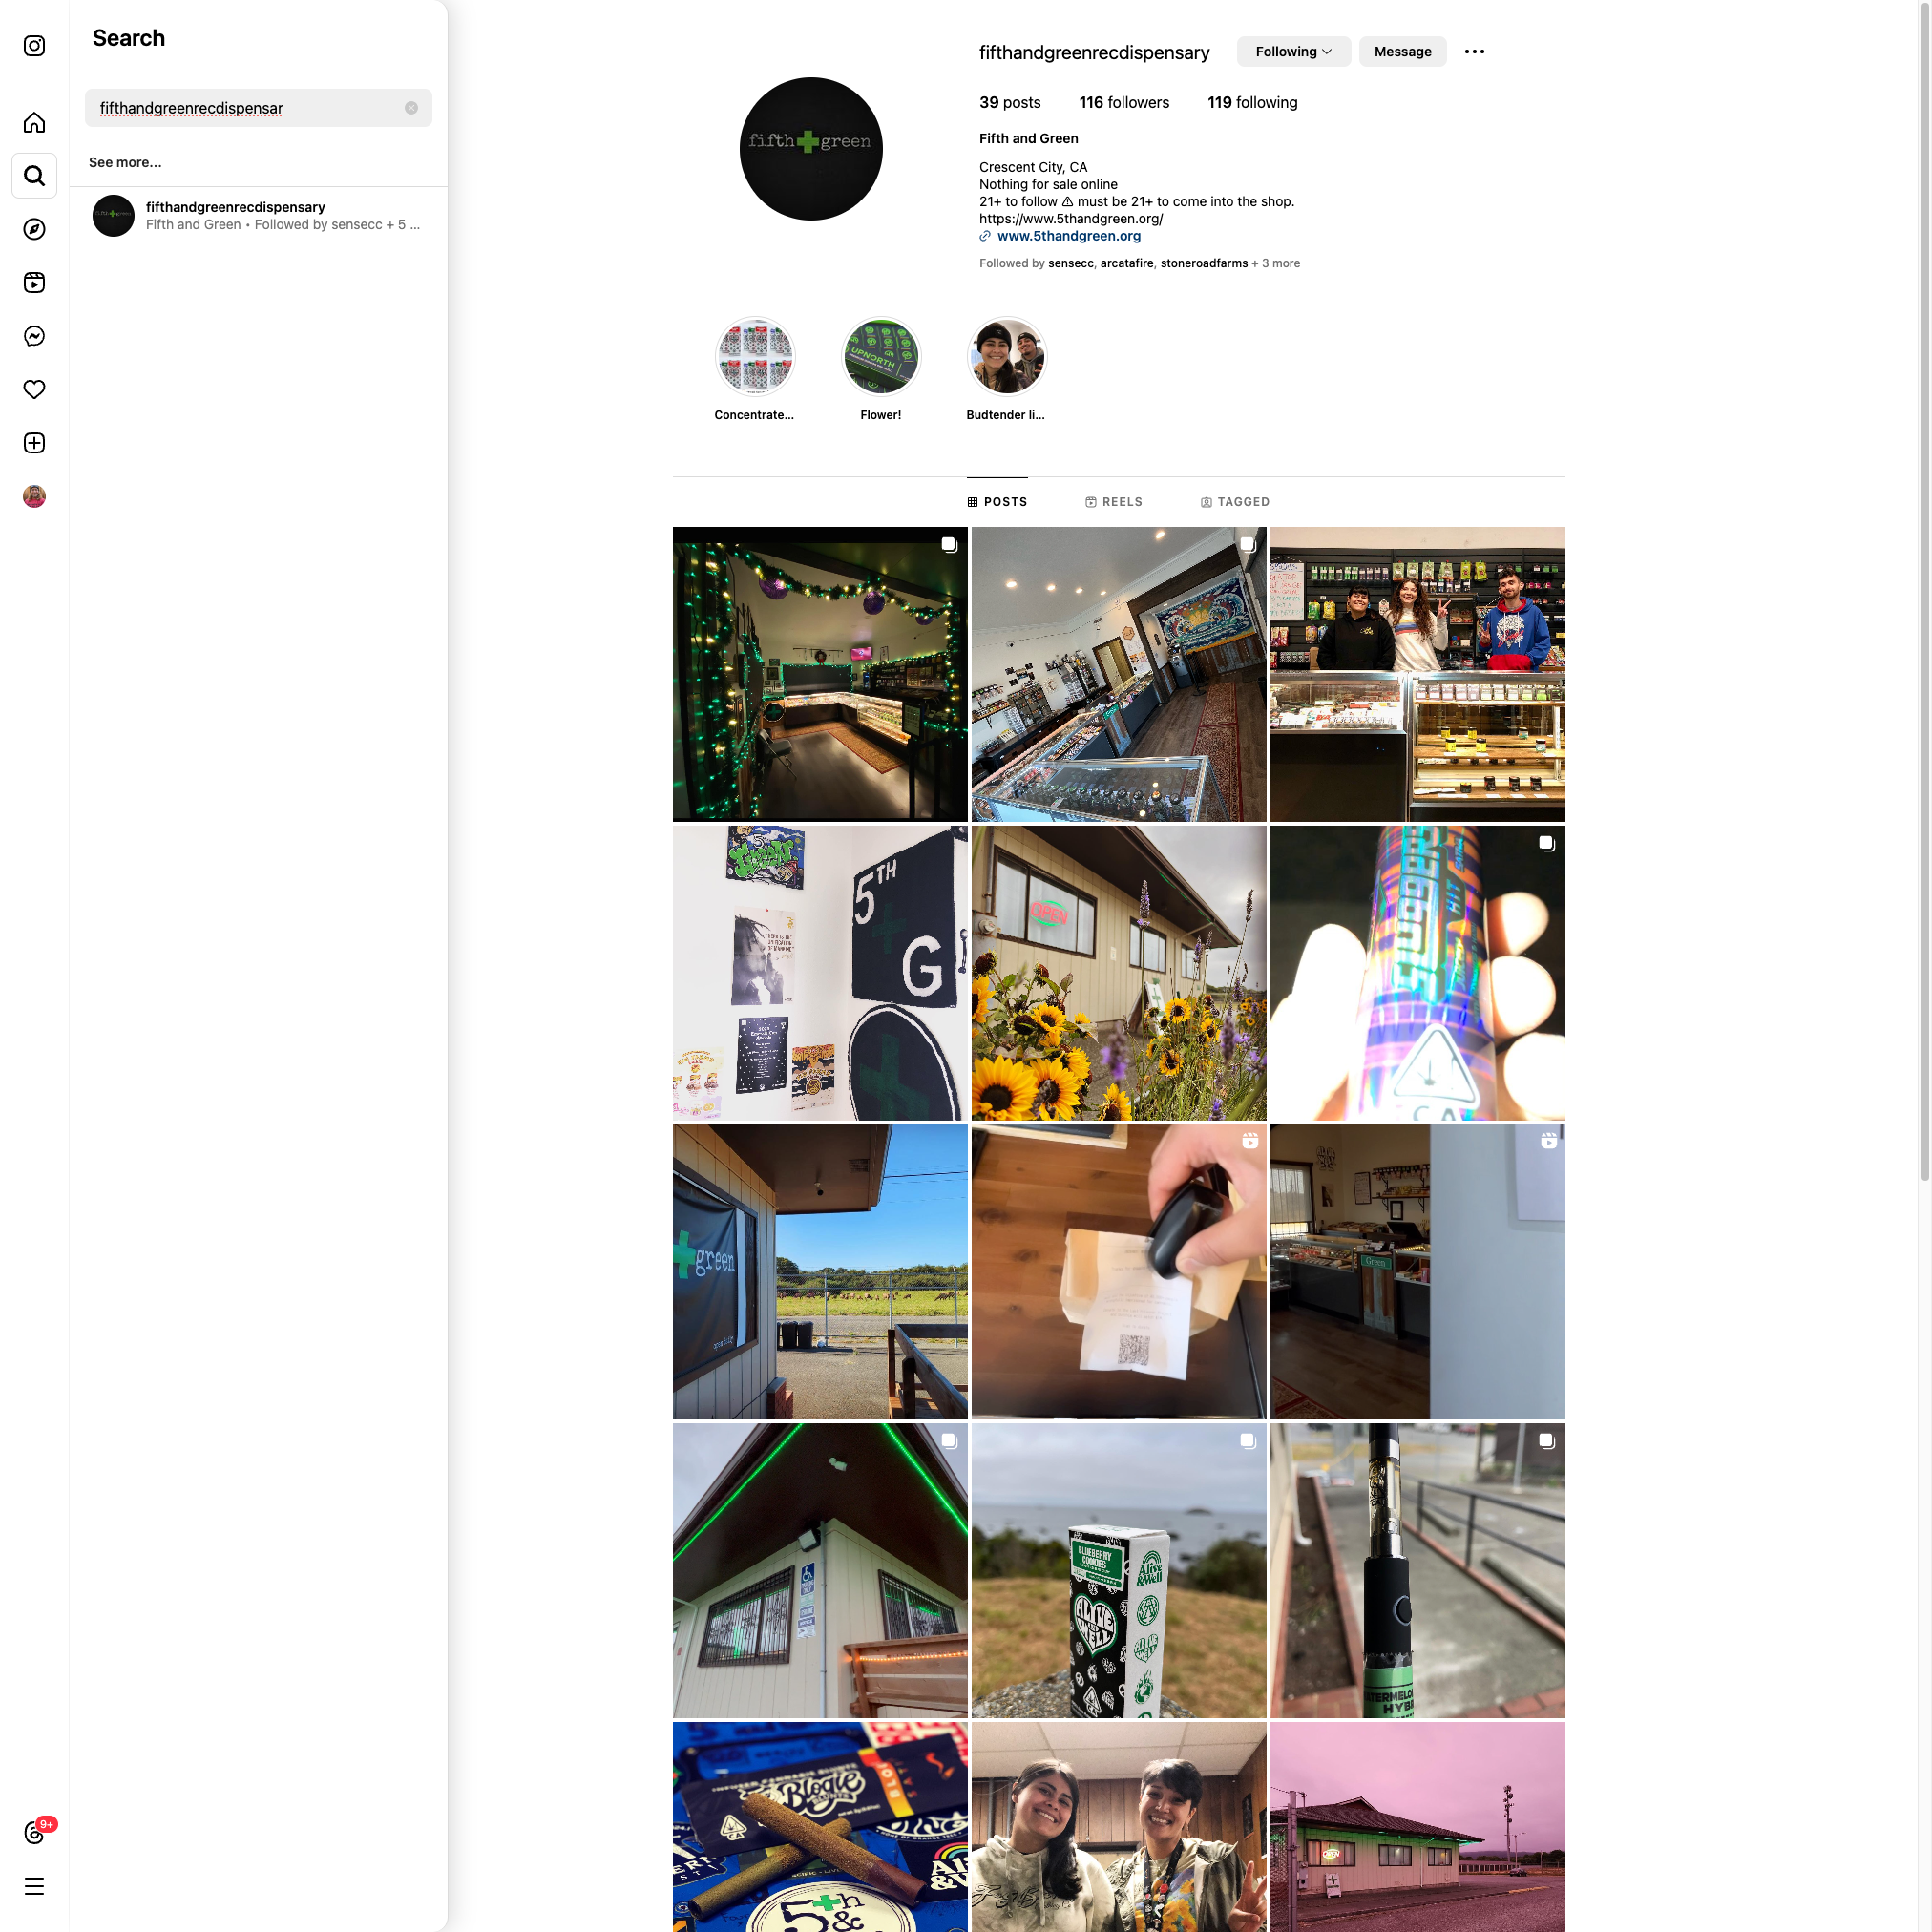Open post with 5th G wall sign

tap(820, 973)
